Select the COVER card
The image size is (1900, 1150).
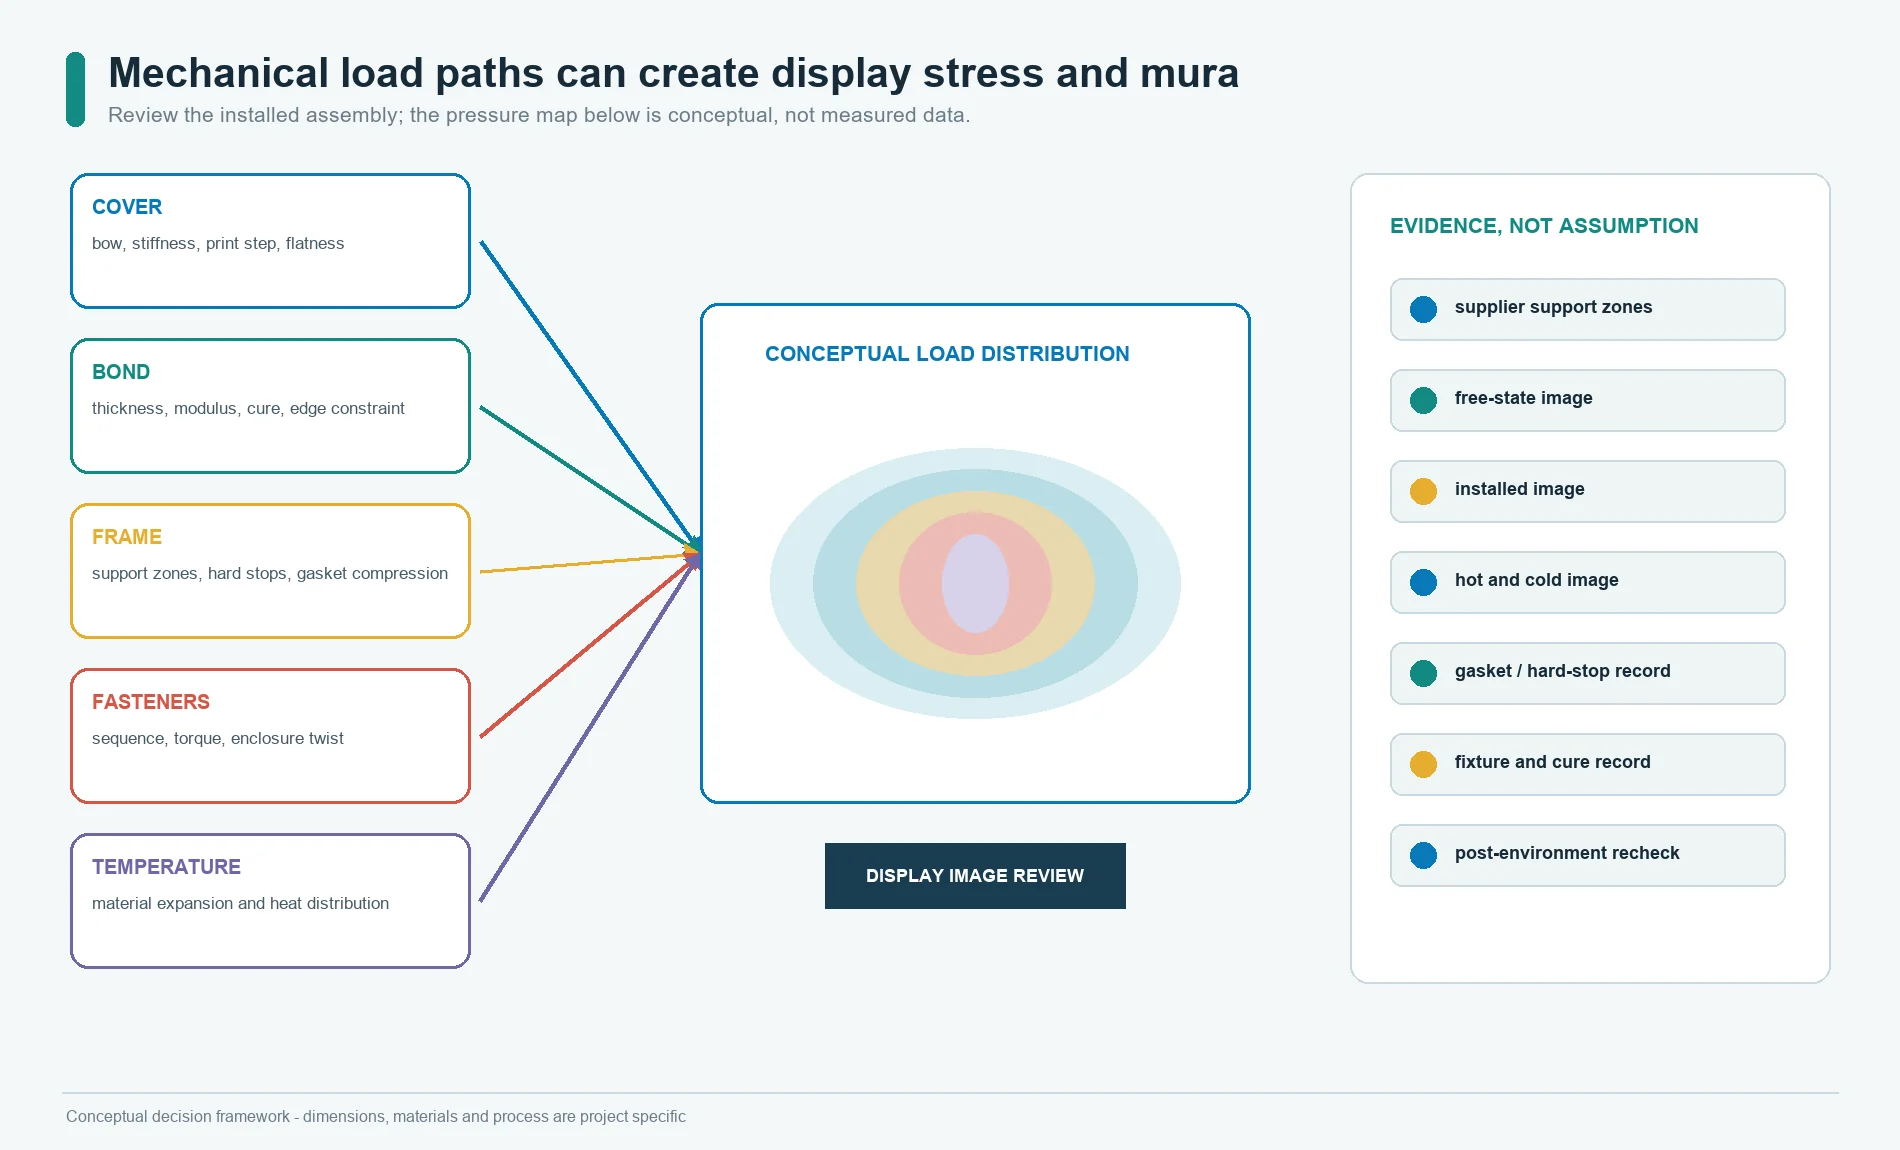(x=270, y=241)
